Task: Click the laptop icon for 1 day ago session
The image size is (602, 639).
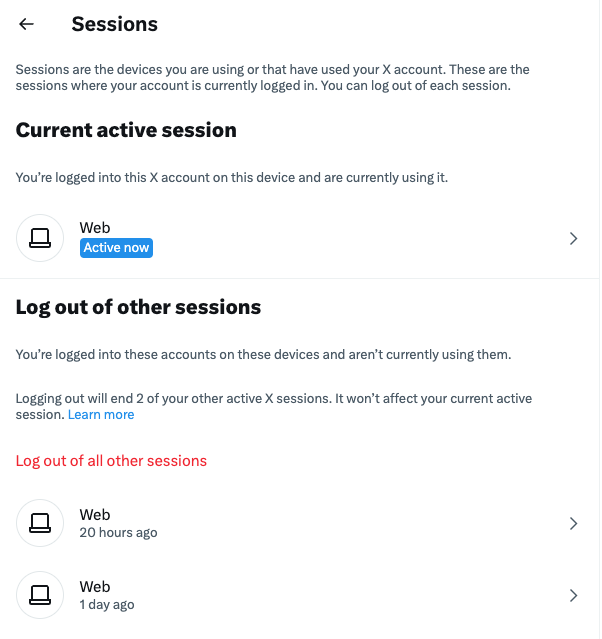Action: coord(40,595)
